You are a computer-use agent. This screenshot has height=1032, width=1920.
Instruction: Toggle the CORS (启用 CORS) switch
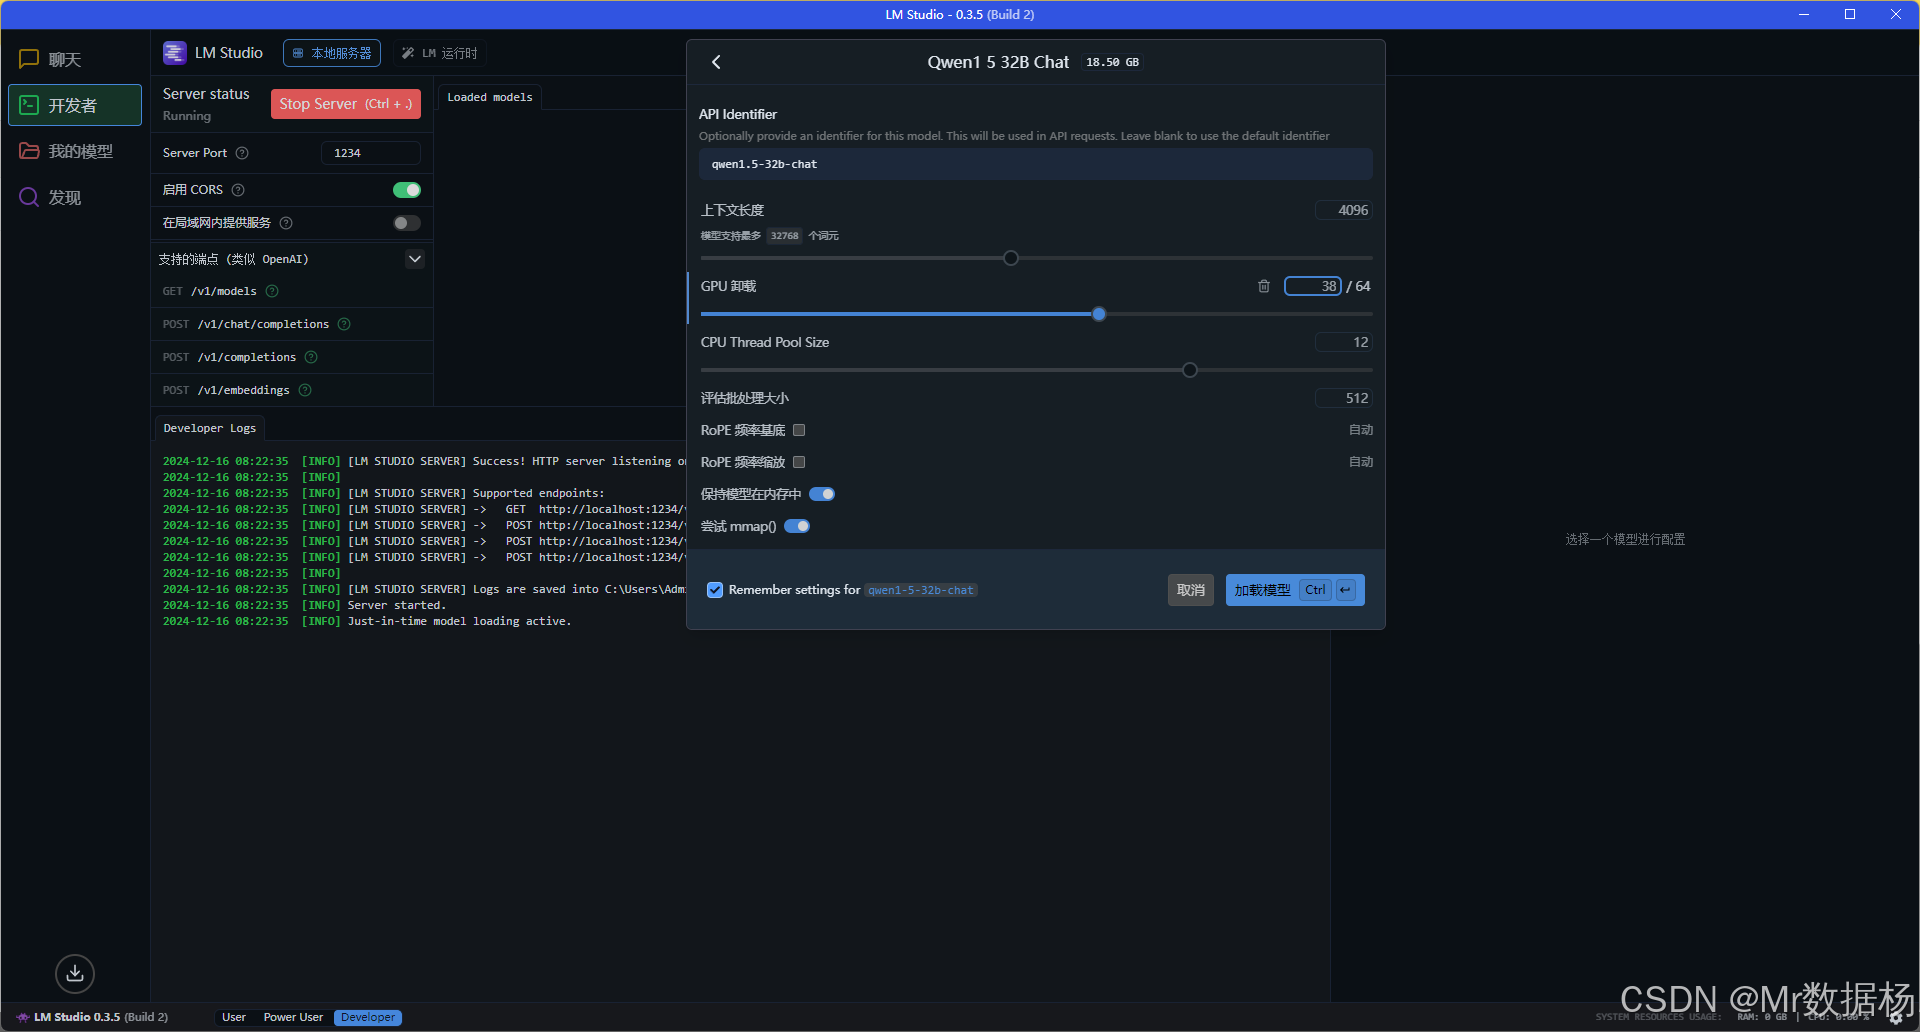(x=407, y=190)
